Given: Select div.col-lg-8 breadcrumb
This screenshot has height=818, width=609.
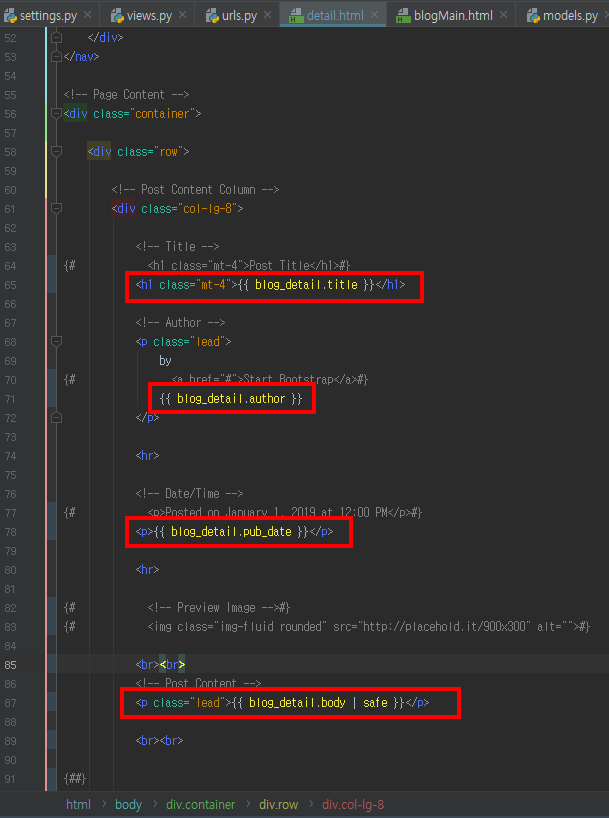Looking at the screenshot, I should pos(353,804).
